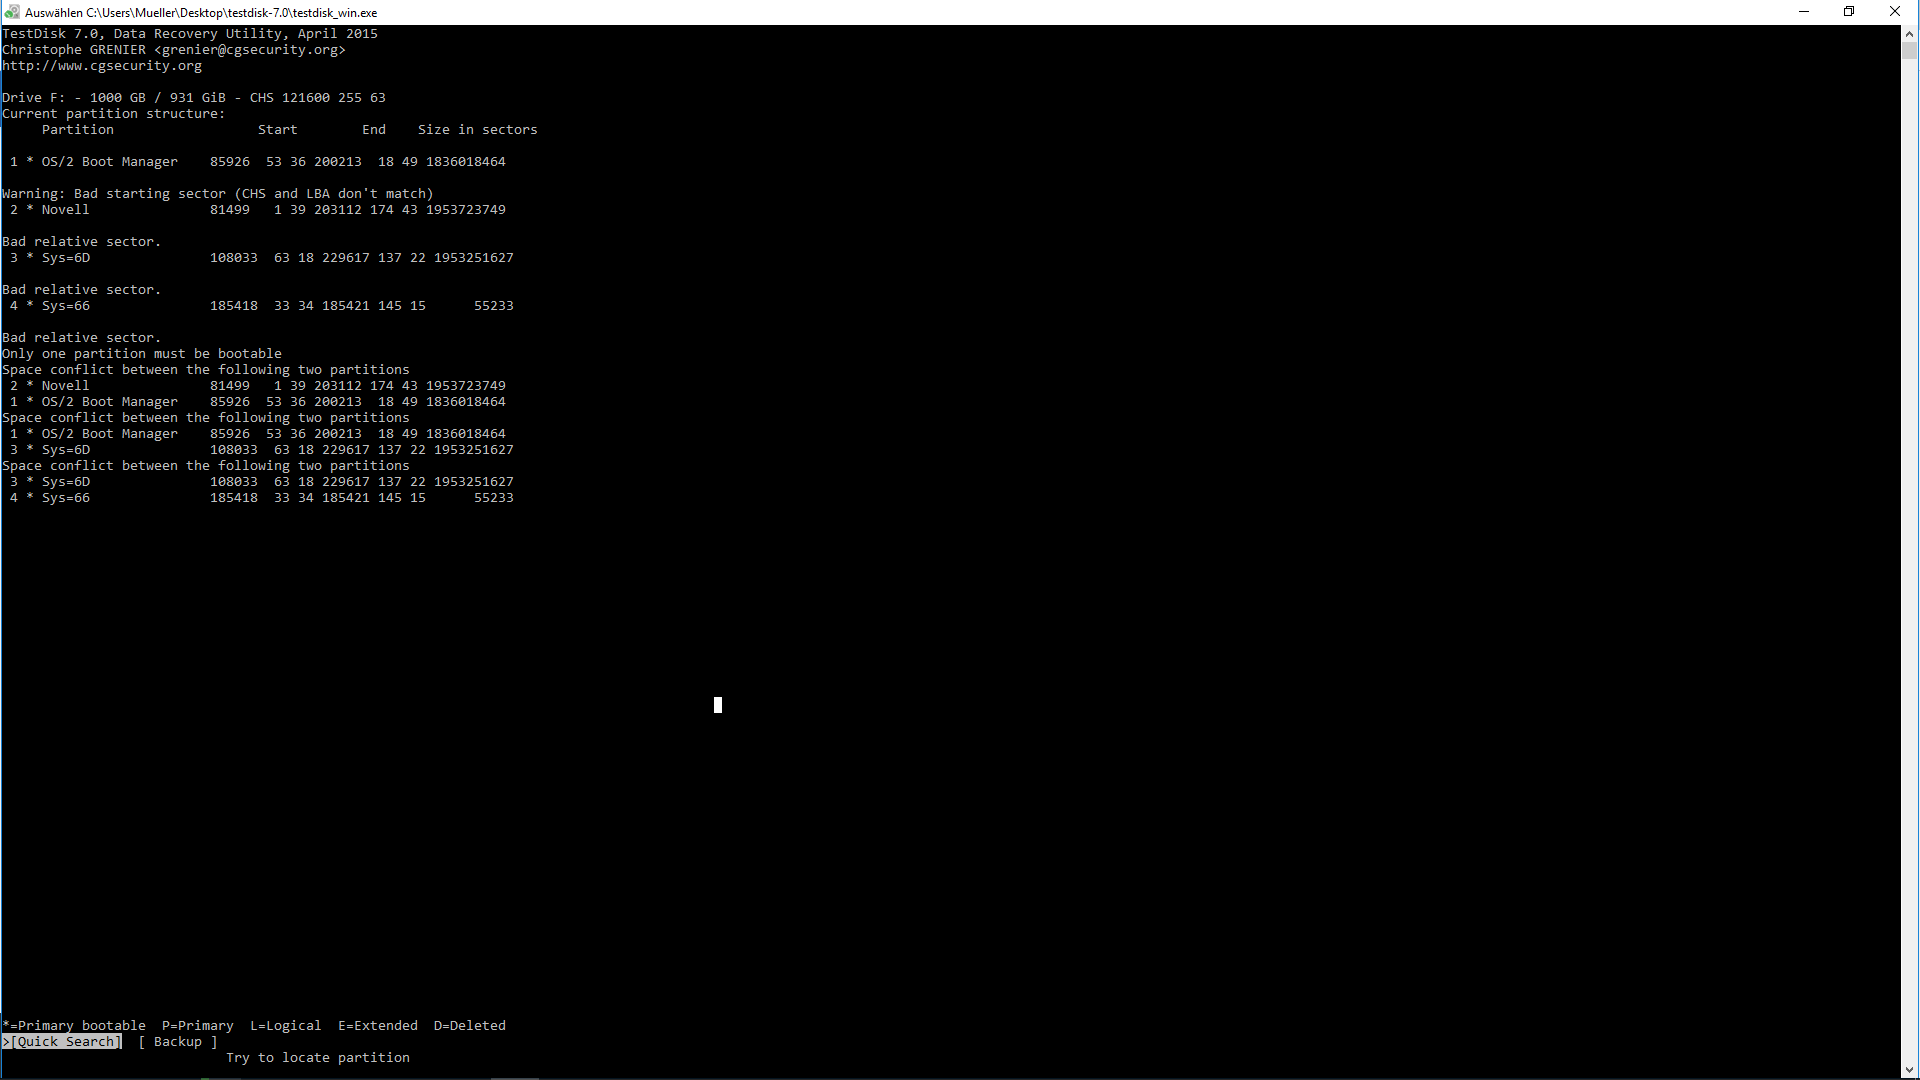Click the 'End' column header
Viewport: 1920px width, 1080px height.
click(374, 130)
